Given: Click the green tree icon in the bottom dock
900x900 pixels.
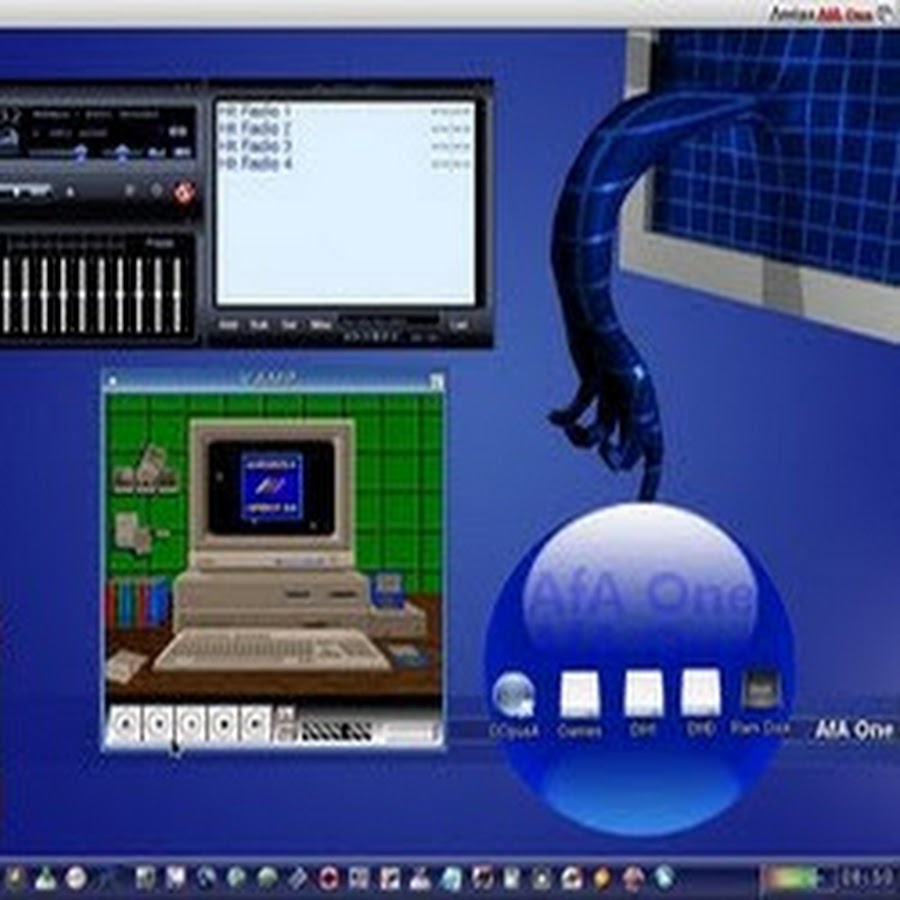Looking at the screenshot, I should coord(45,878).
